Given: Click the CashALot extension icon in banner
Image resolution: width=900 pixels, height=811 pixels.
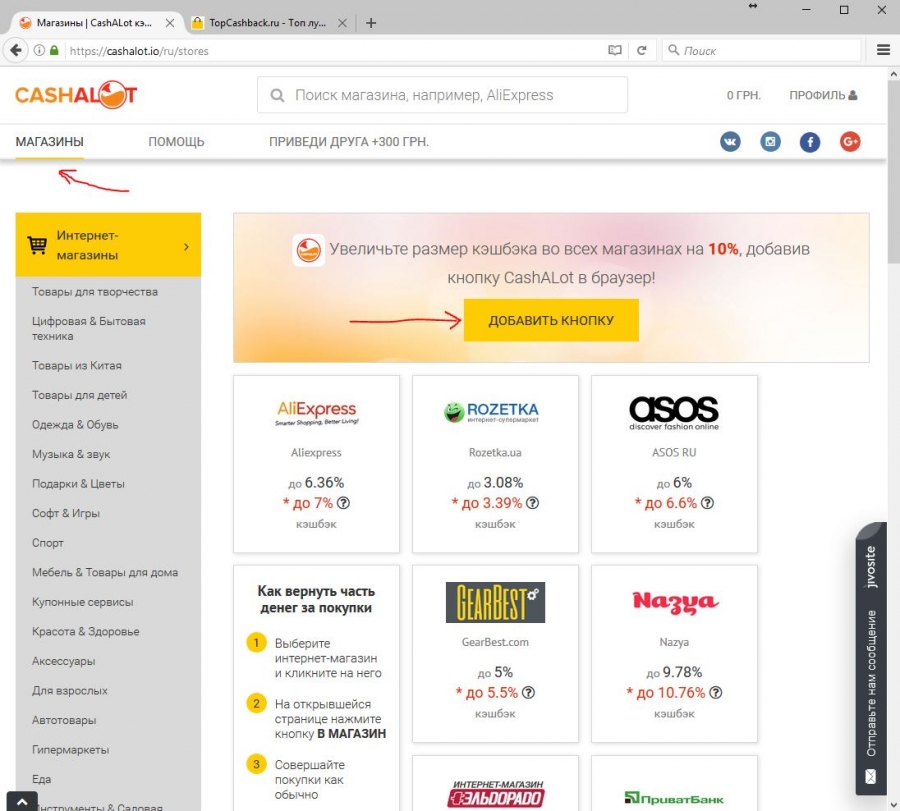Looking at the screenshot, I should tap(308, 250).
